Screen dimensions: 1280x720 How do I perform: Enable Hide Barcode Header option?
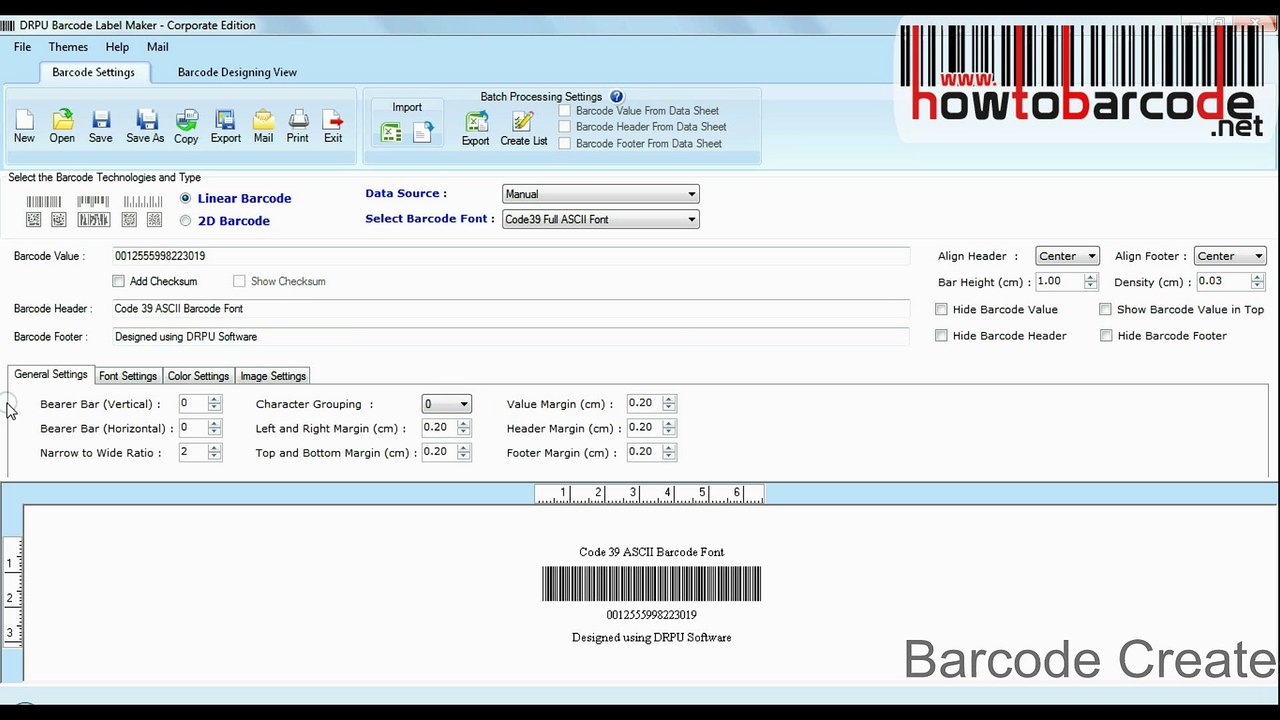941,336
